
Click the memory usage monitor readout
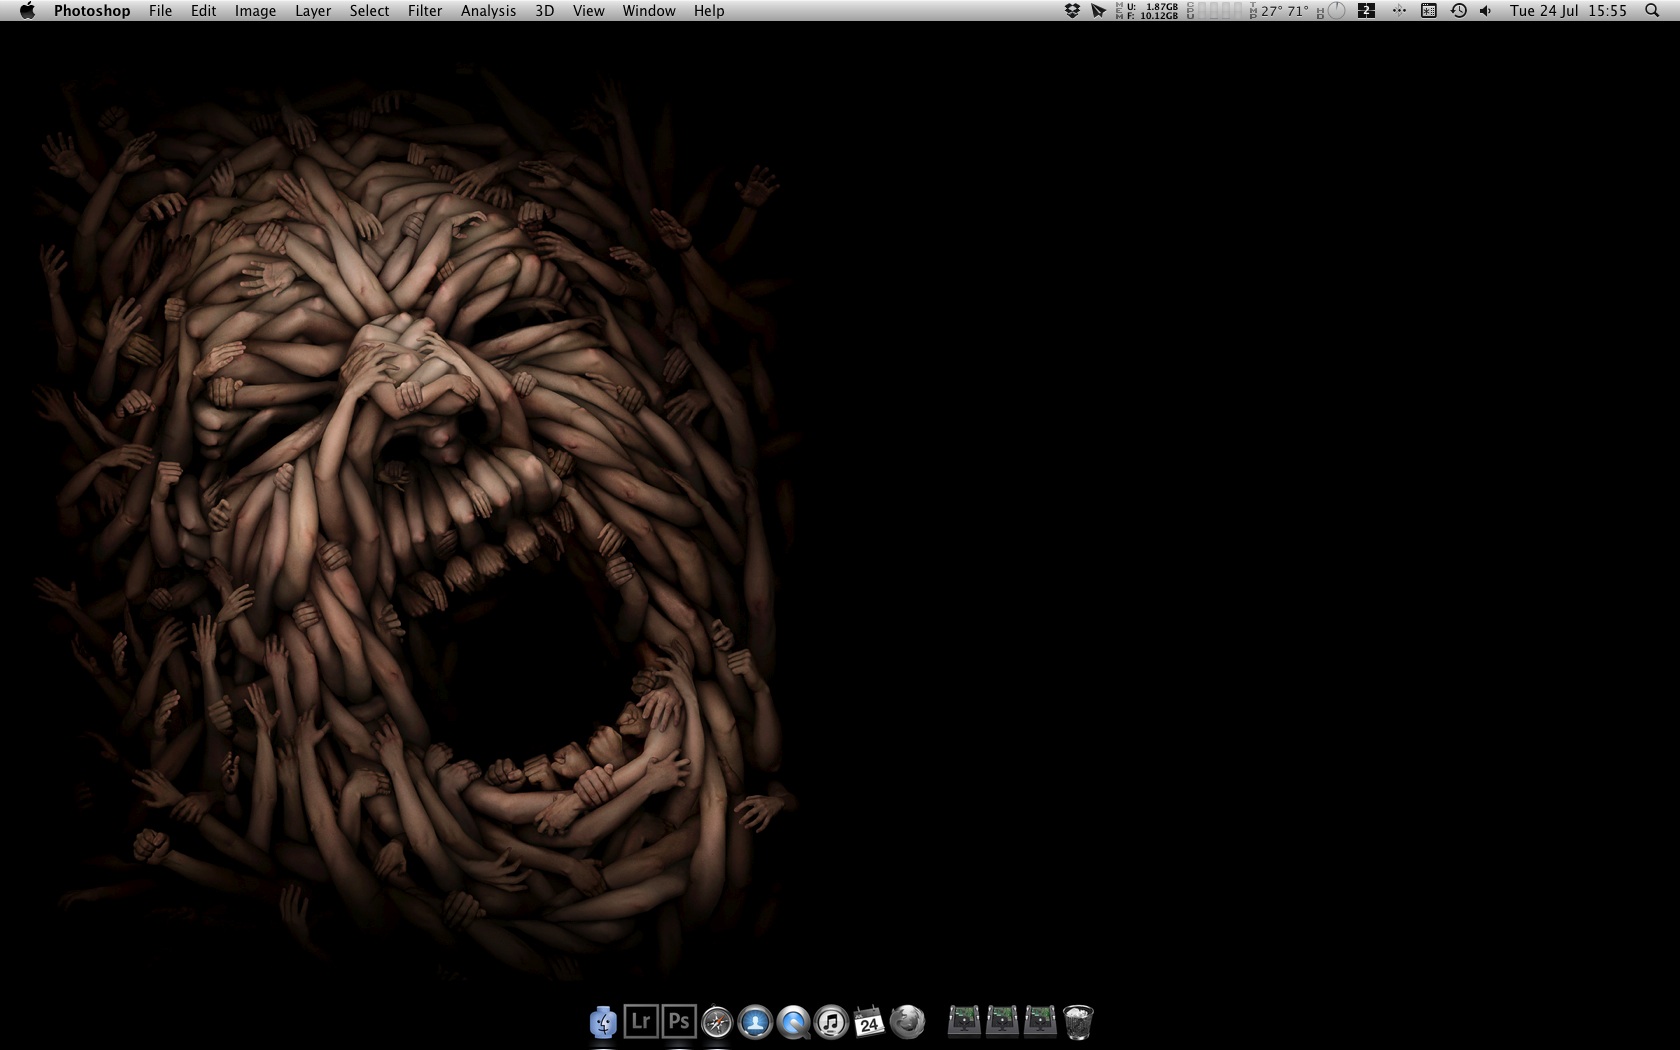[1148, 11]
